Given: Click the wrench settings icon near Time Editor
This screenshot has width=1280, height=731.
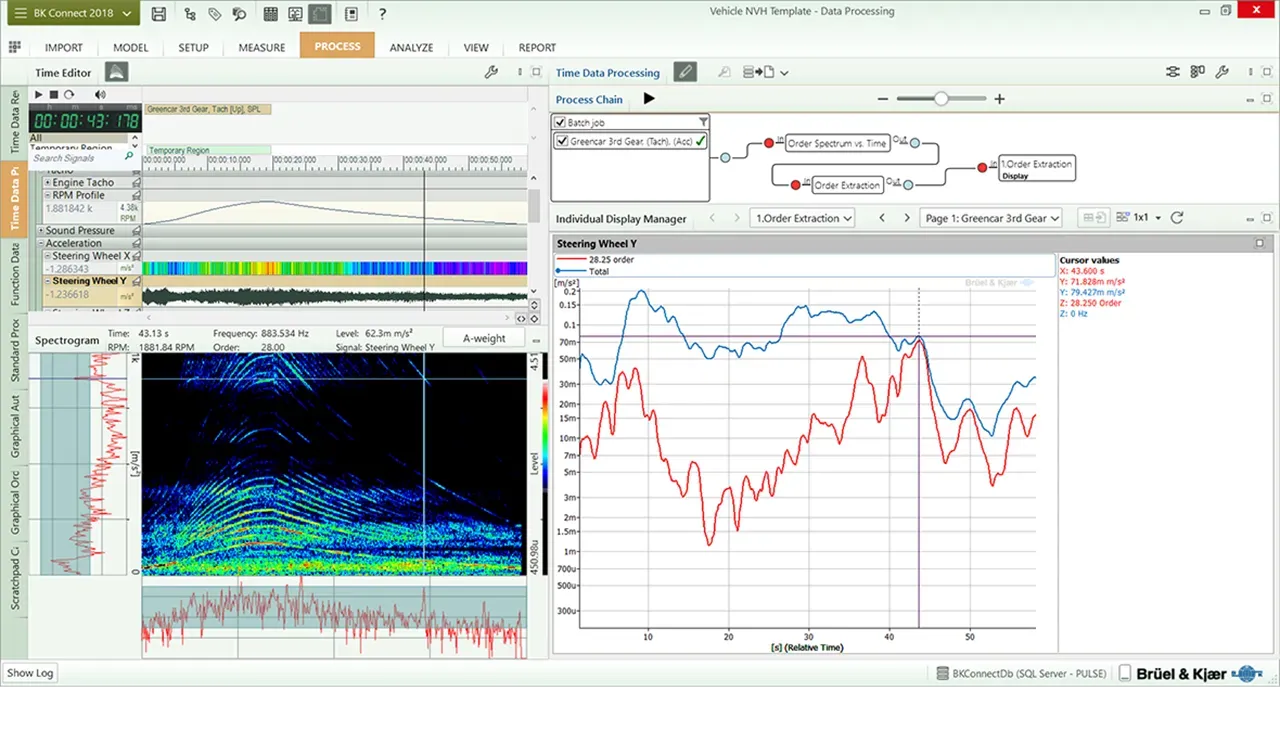Looking at the screenshot, I should [x=491, y=72].
